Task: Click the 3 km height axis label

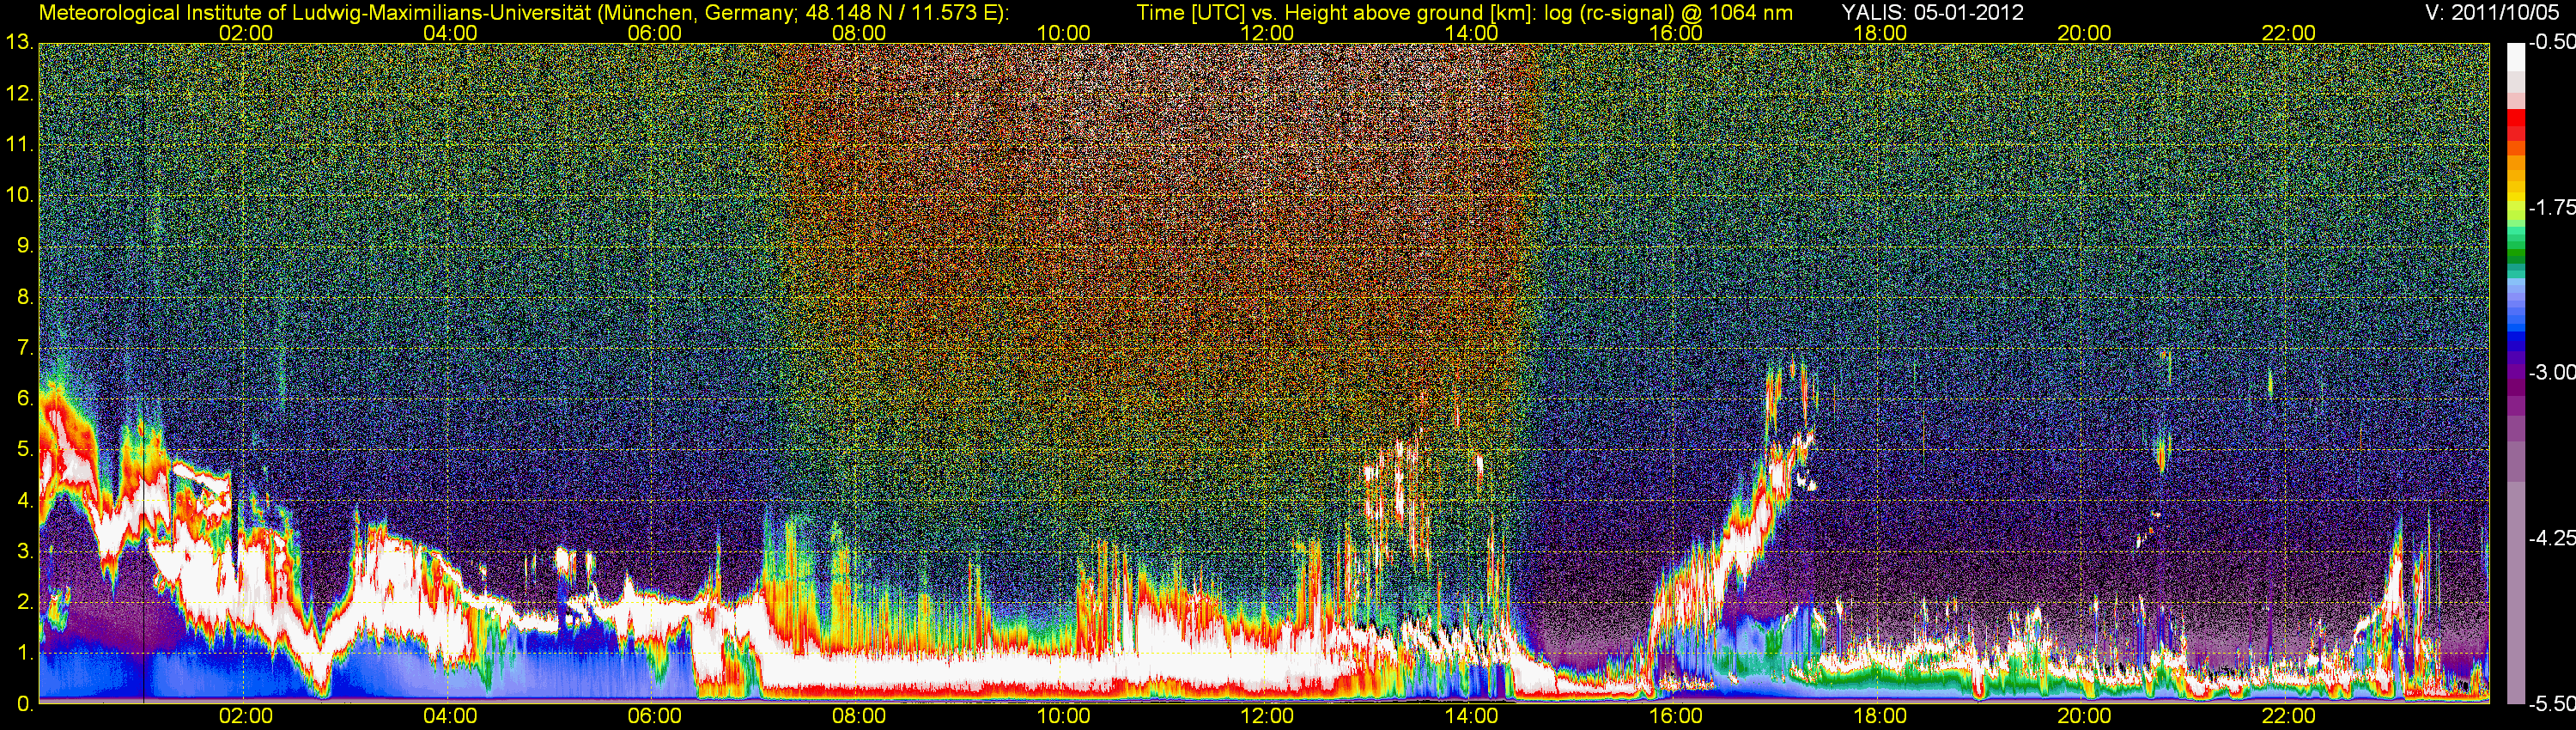Action: point(24,552)
